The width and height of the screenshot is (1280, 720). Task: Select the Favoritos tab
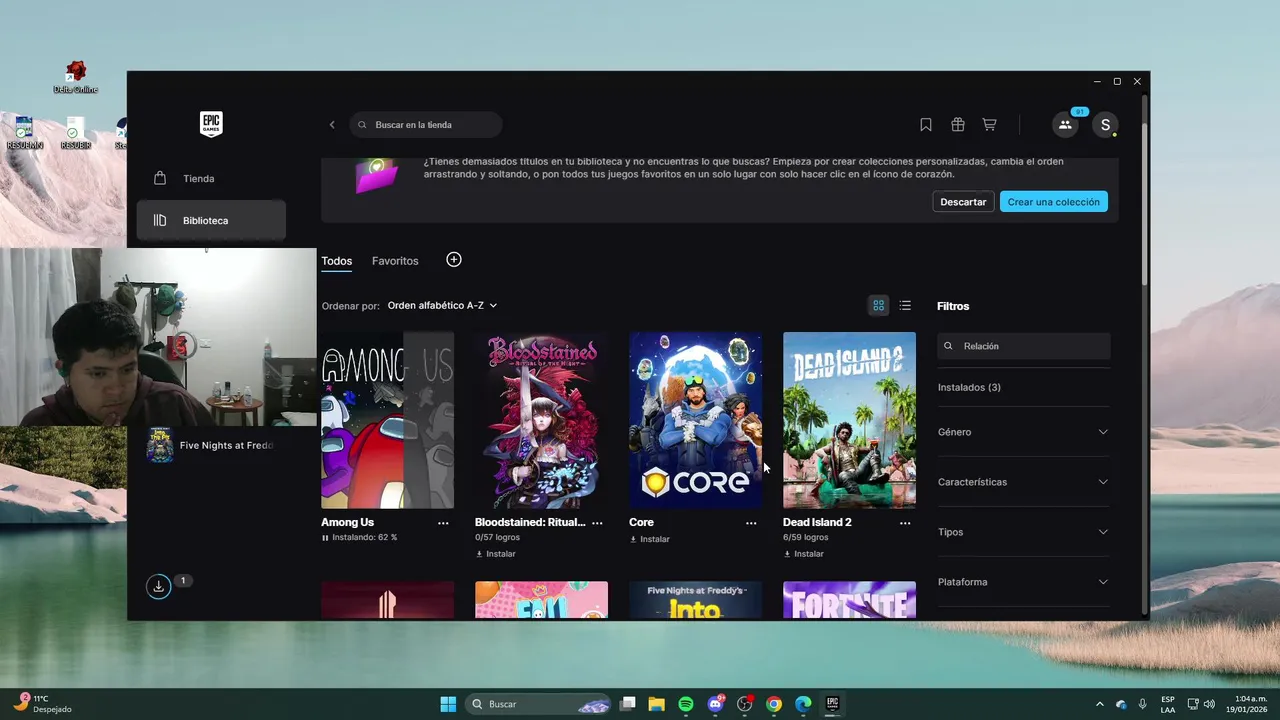[395, 261]
